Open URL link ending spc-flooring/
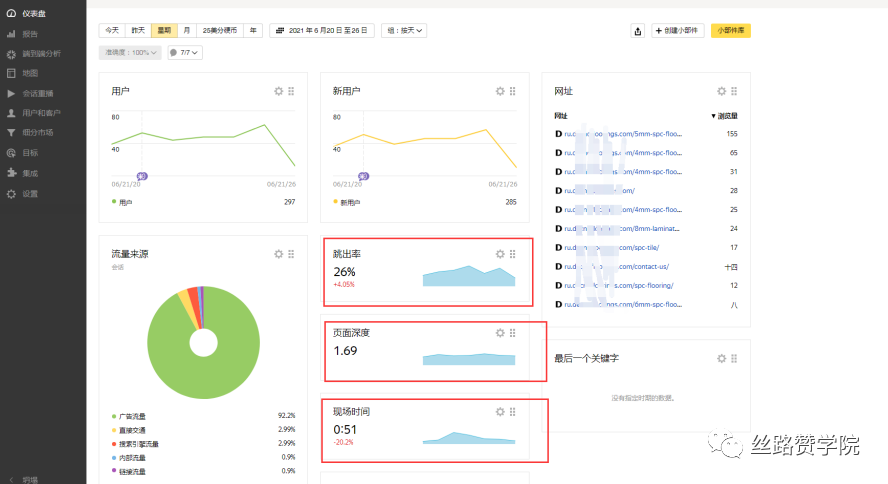This screenshot has width=888, height=484. click(619, 285)
